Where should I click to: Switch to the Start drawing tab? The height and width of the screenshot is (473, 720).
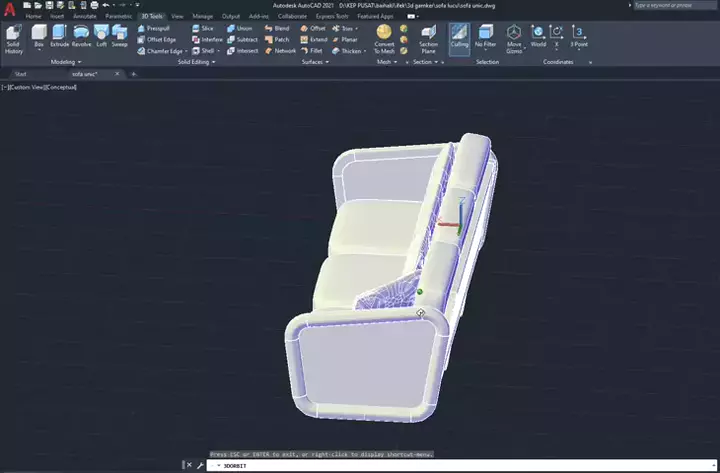20,74
